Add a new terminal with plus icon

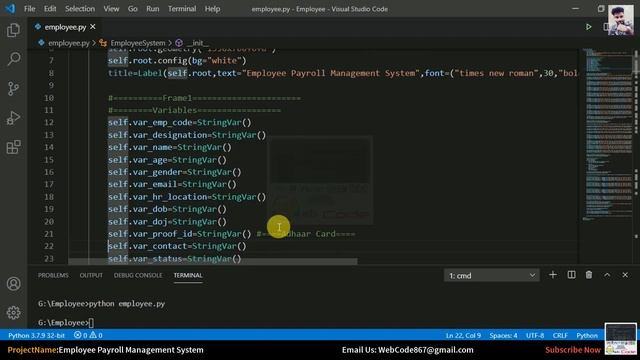pyautogui.click(x=553, y=275)
